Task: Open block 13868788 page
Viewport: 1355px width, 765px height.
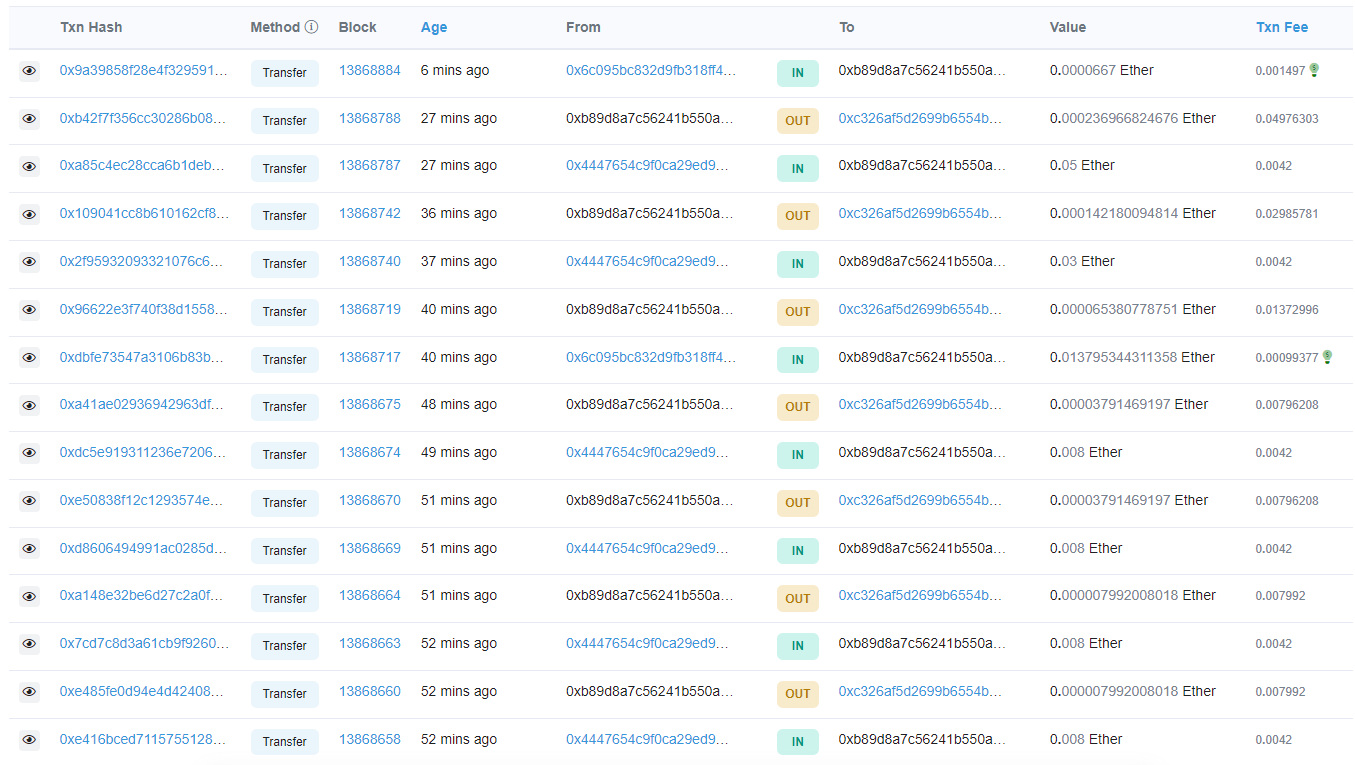Action: pyautogui.click(x=370, y=118)
